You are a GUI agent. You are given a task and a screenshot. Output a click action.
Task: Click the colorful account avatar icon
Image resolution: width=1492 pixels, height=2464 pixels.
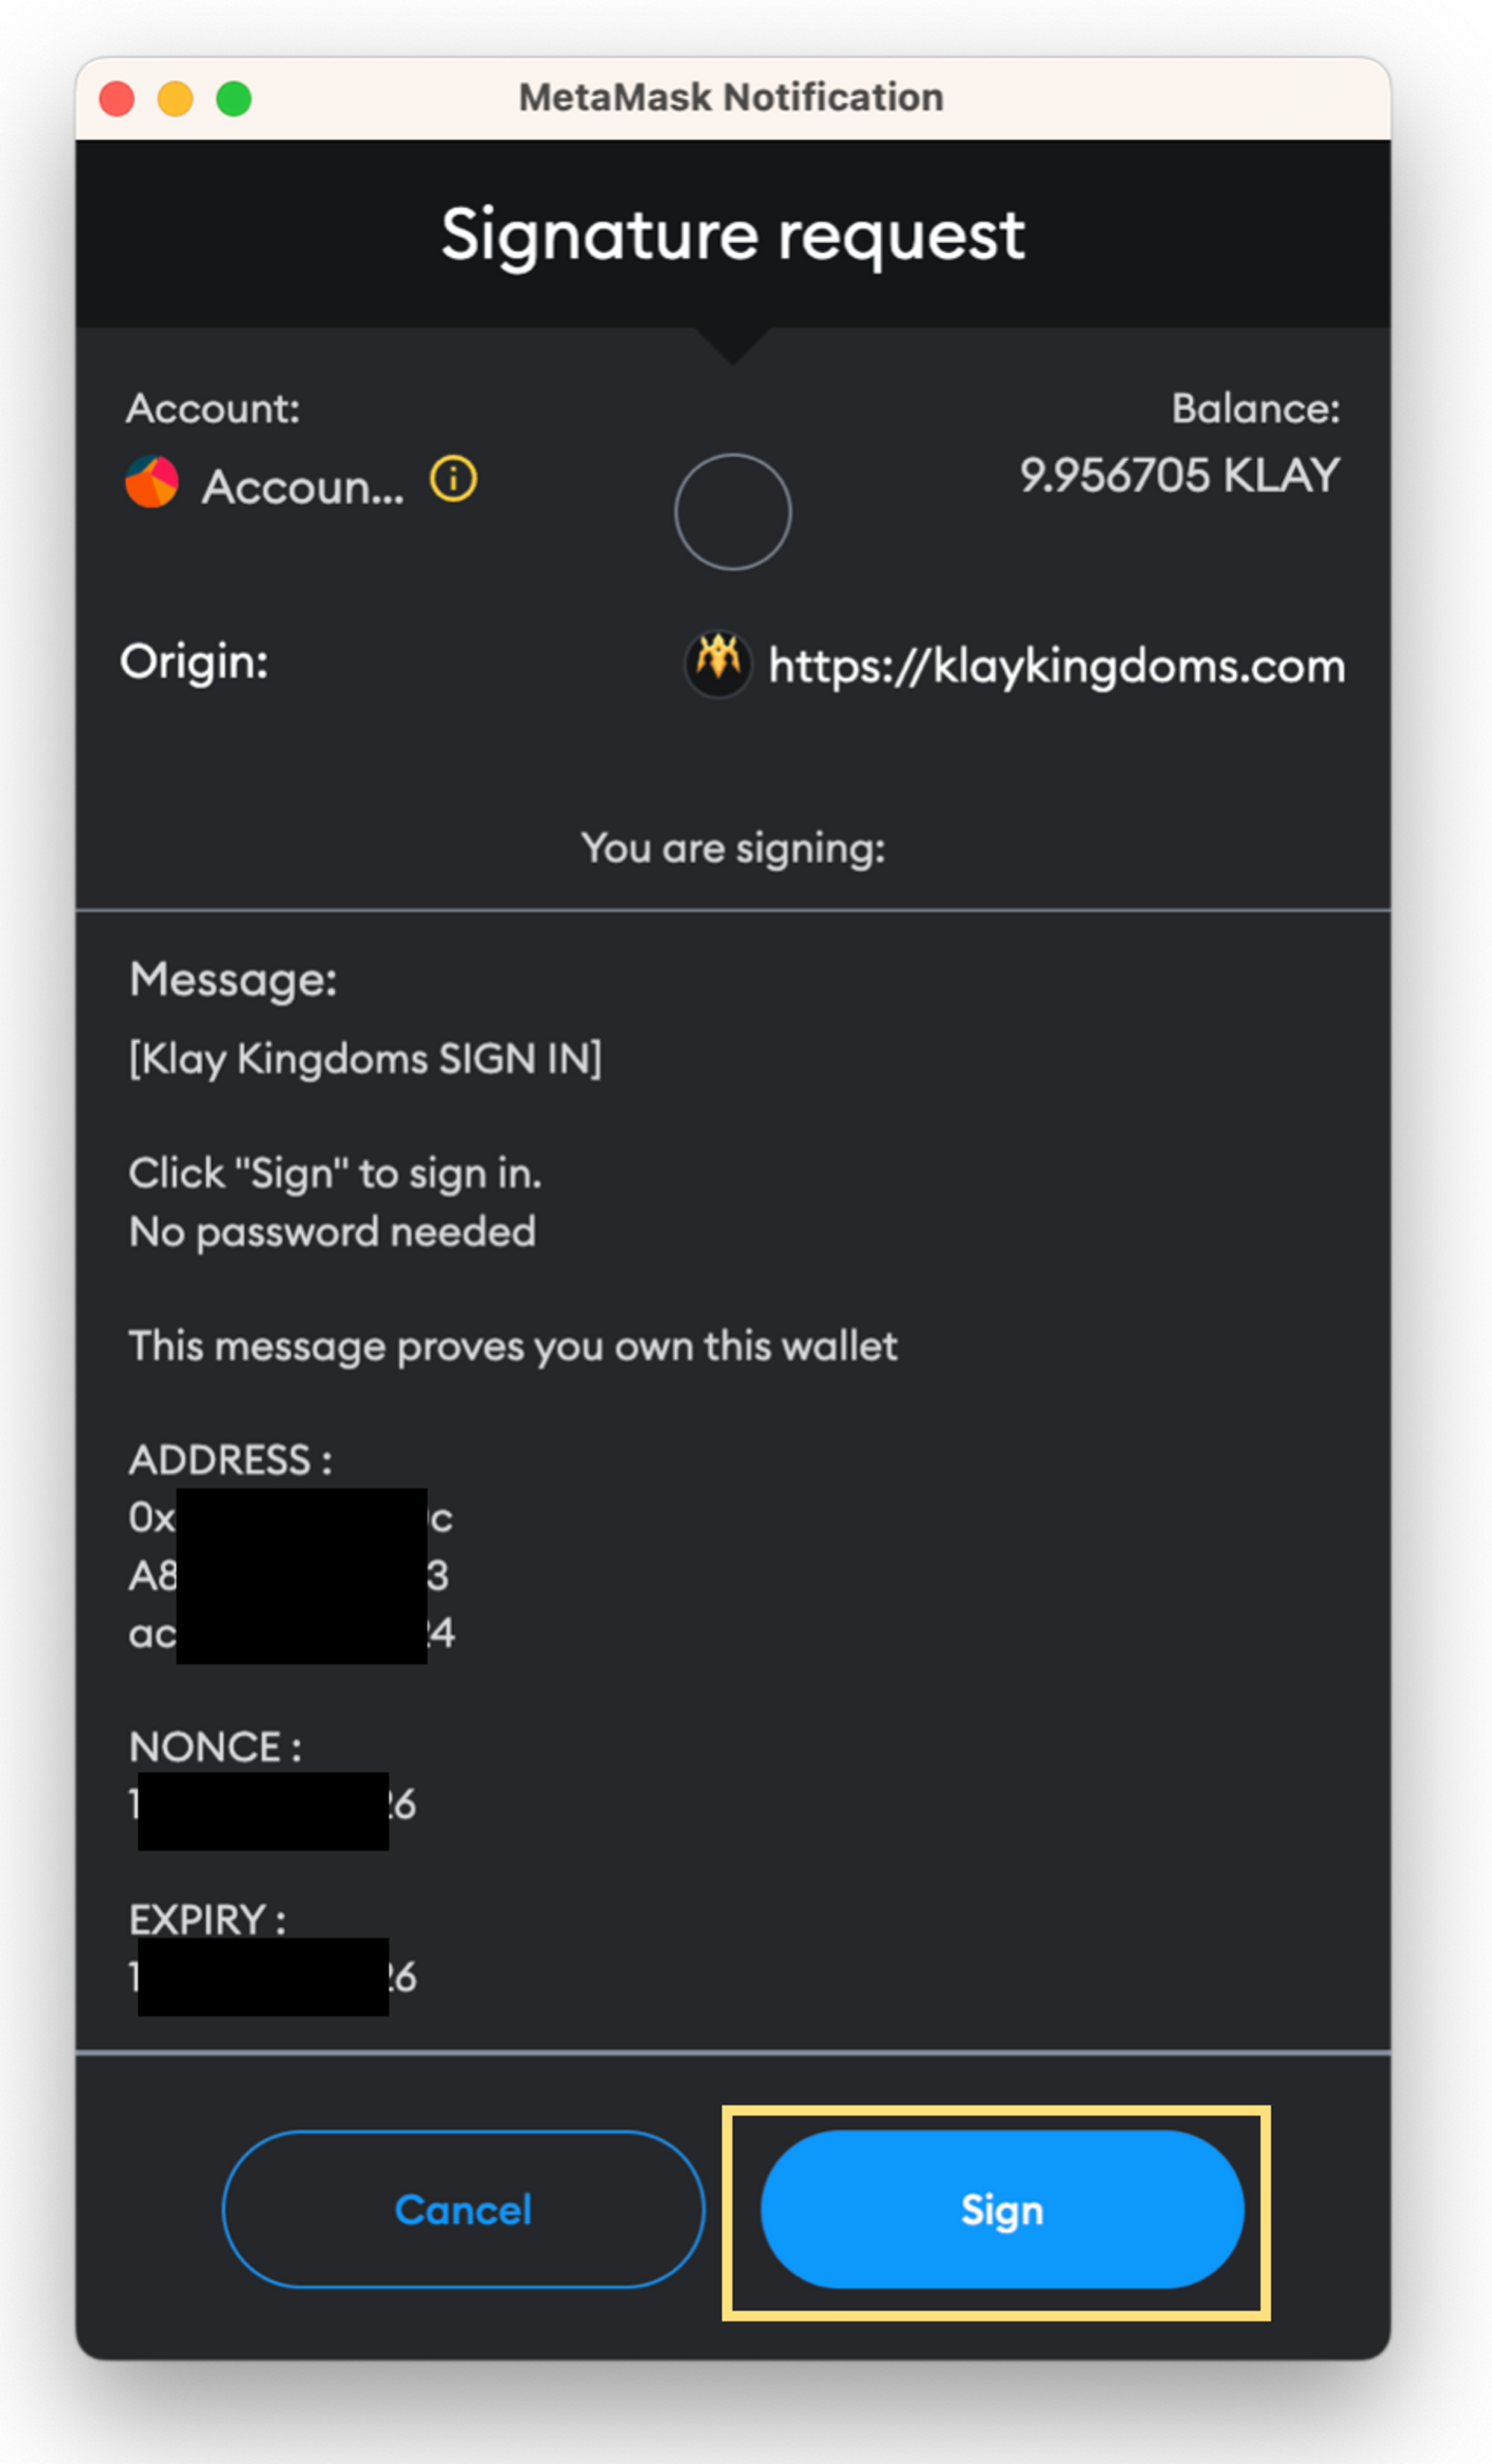tap(152, 482)
